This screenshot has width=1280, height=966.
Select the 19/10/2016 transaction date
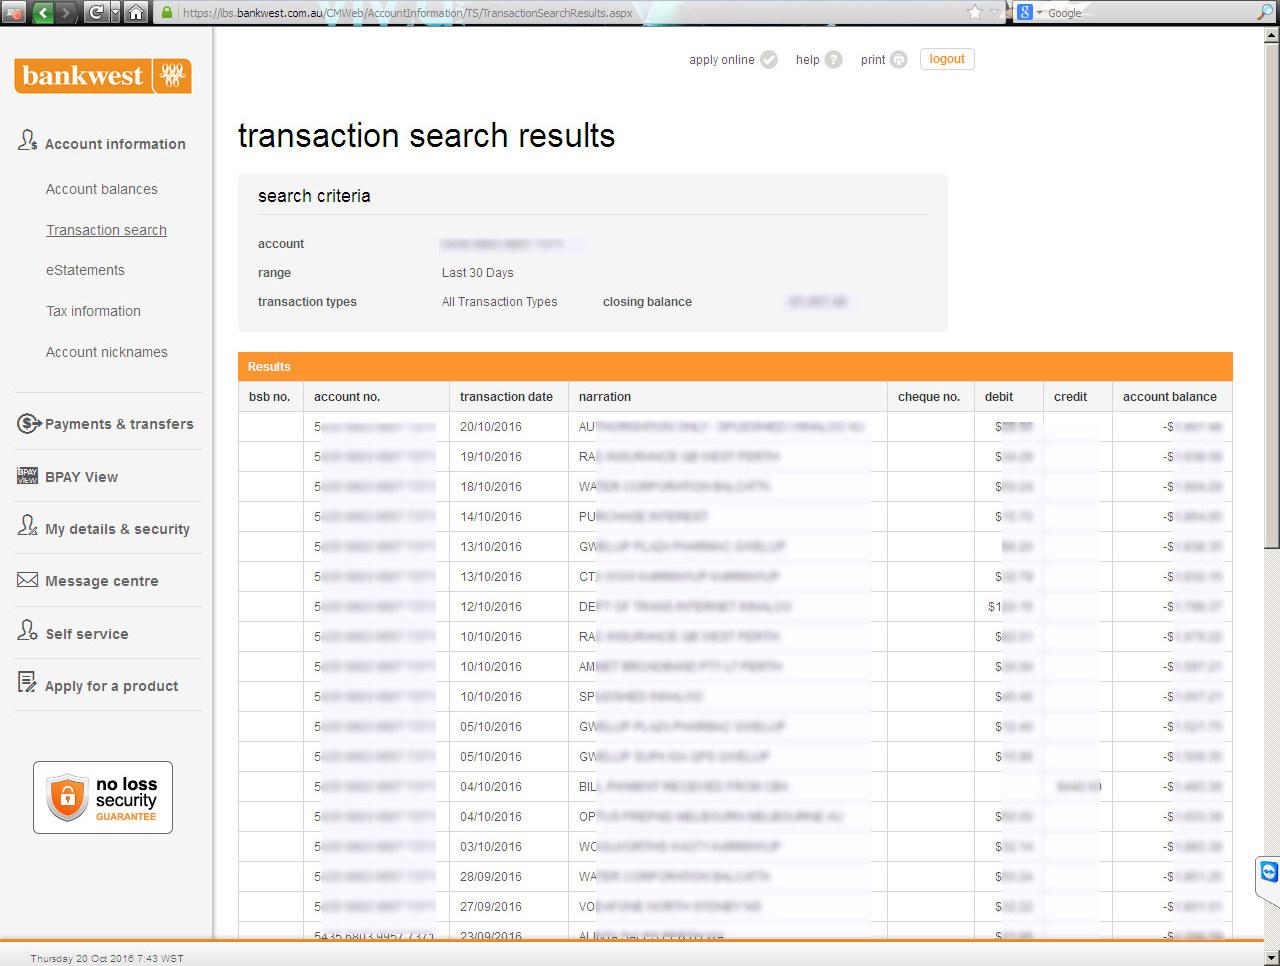coord(491,457)
